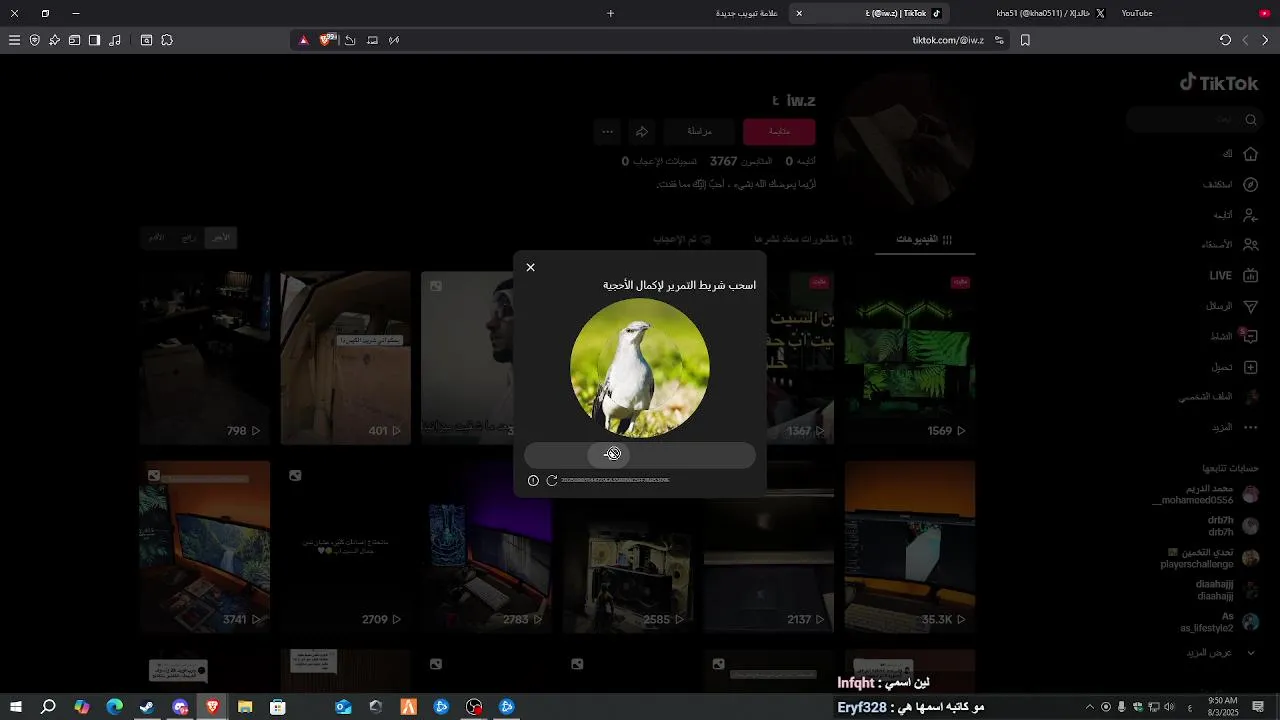This screenshot has height=720, width=1280.
Task: Open video thumbnail with 35.3K views
Action: [909, 547]
